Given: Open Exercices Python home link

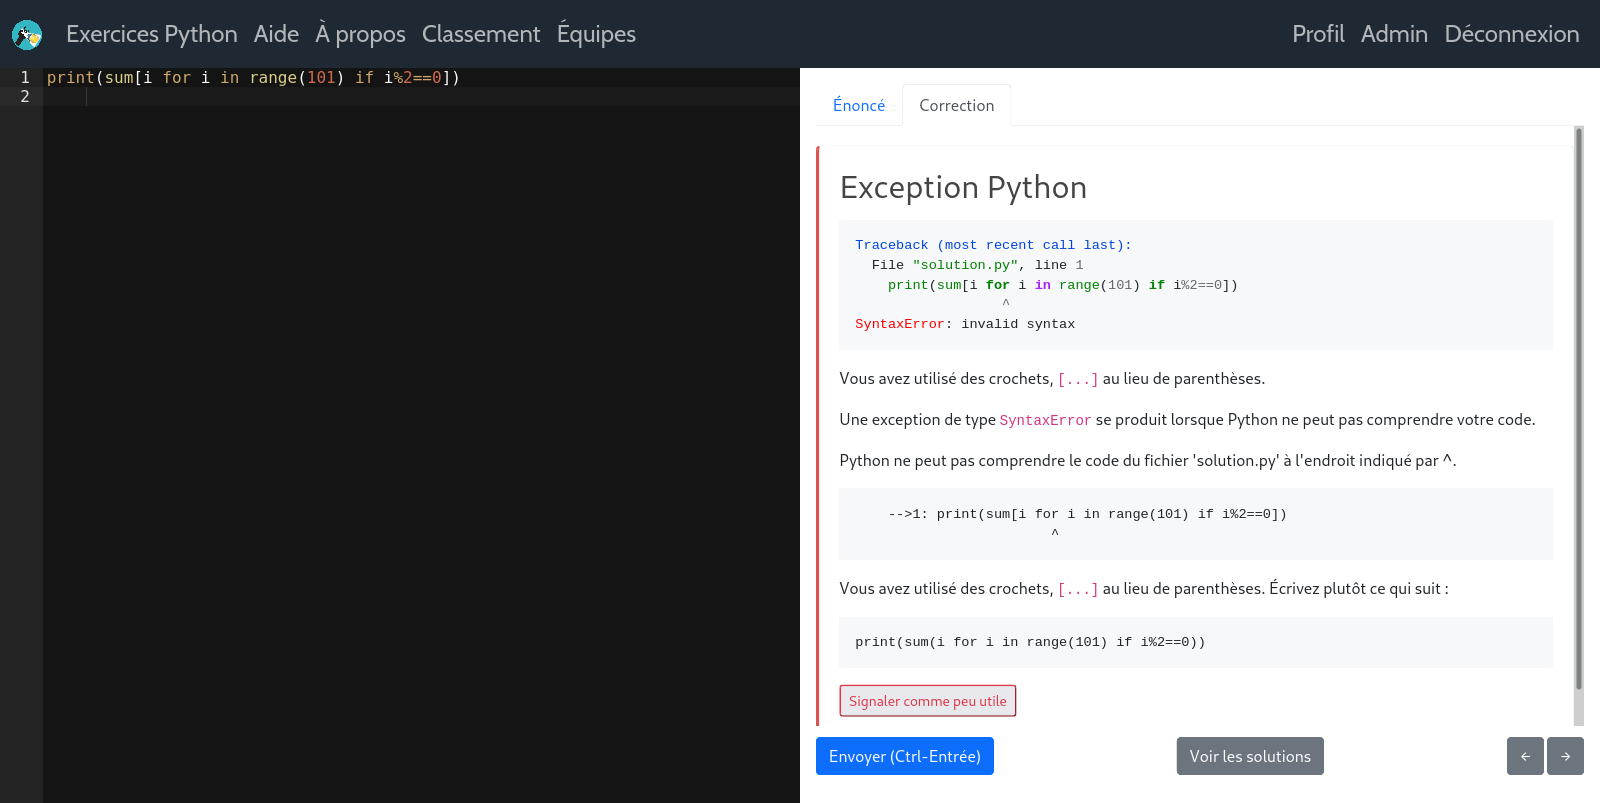Looking at the screenshot, I should click(152, 34).
